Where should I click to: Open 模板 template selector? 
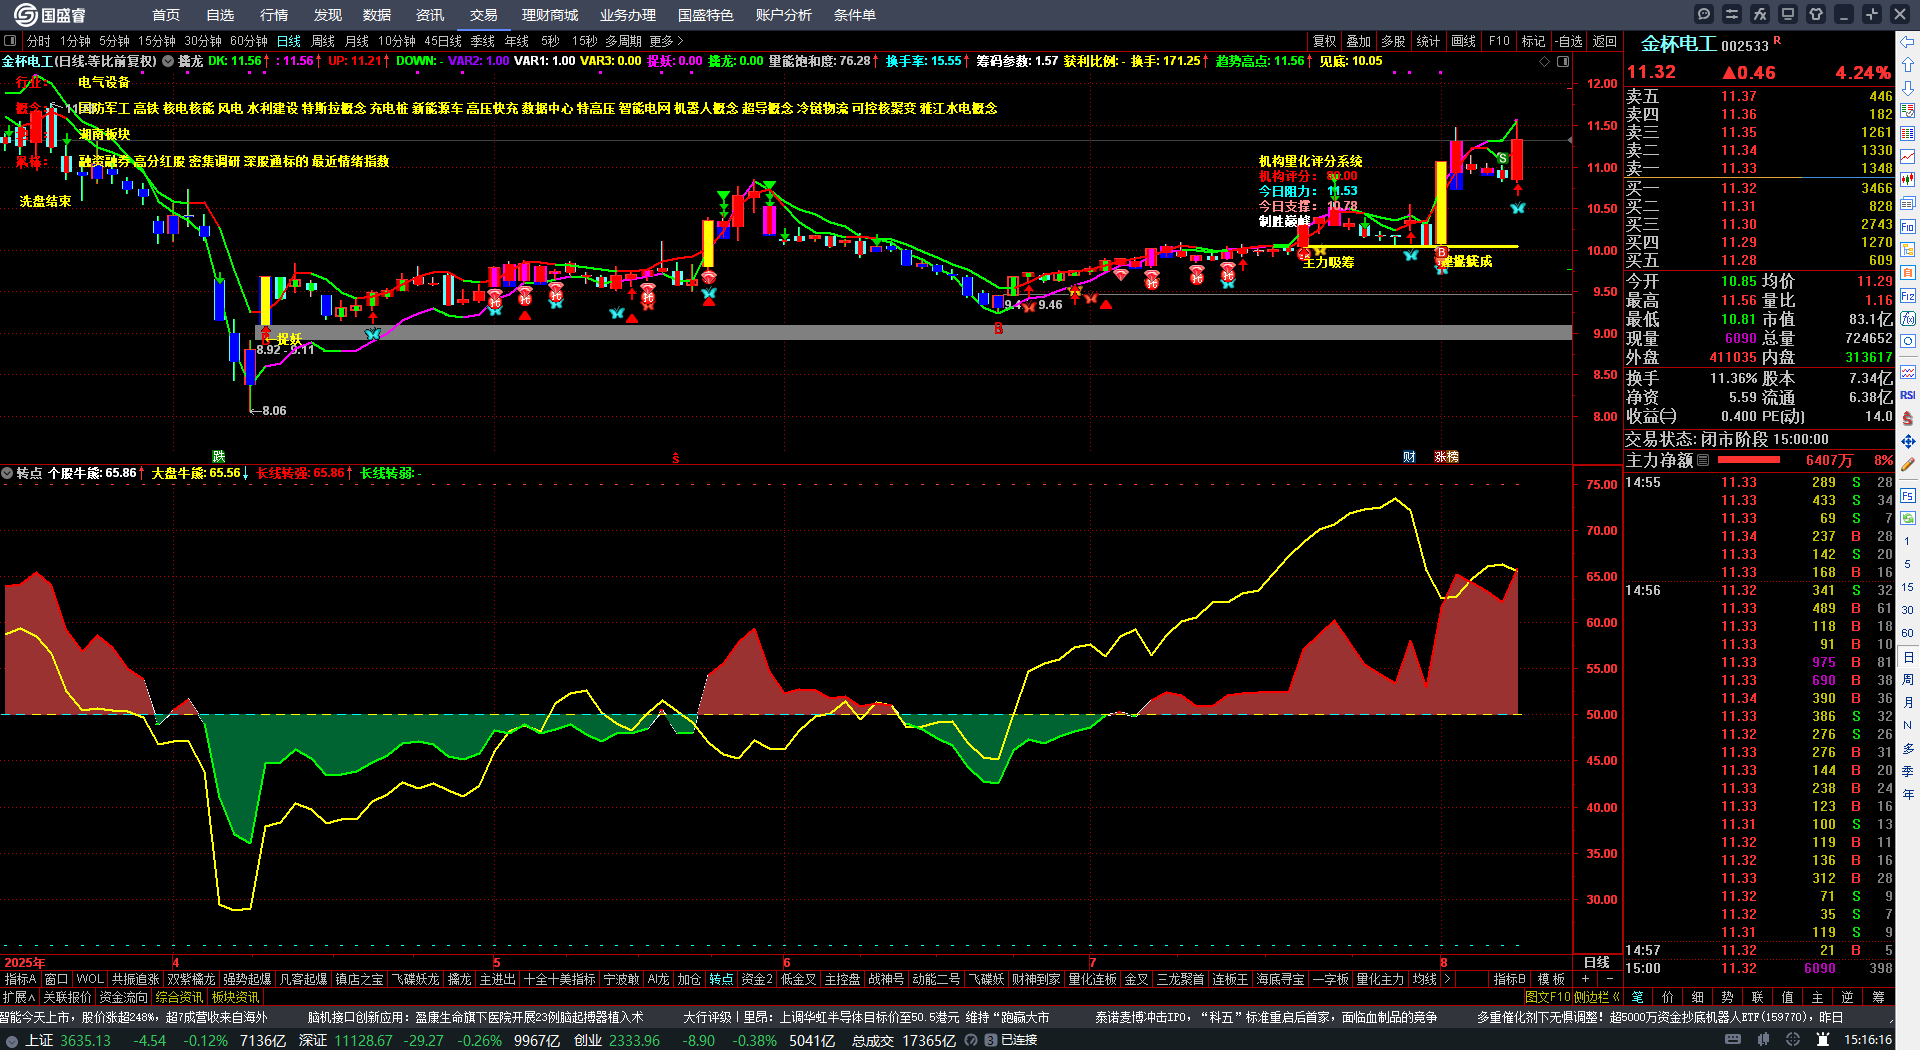1551,979
